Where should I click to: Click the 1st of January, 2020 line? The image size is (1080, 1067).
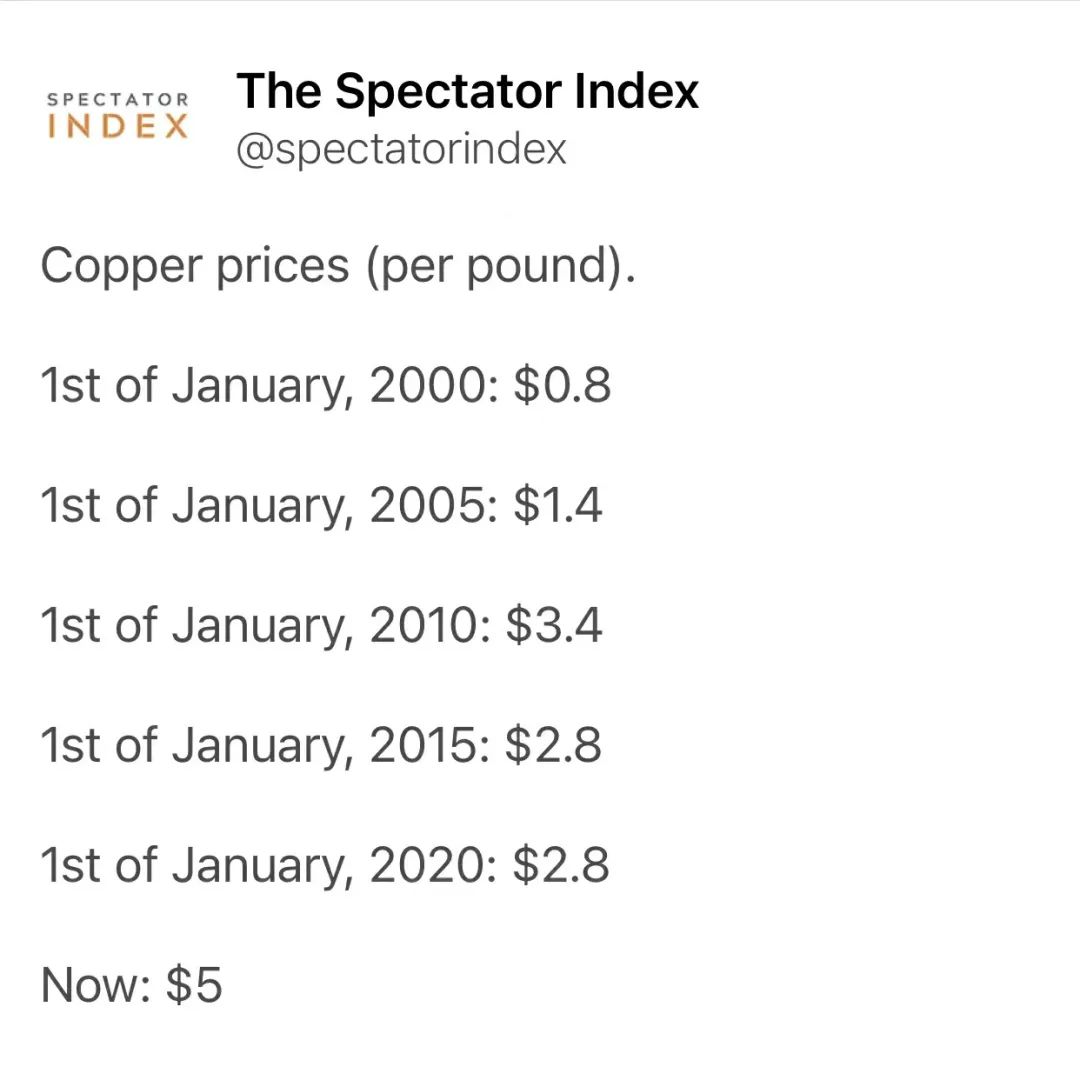(325, 865)
